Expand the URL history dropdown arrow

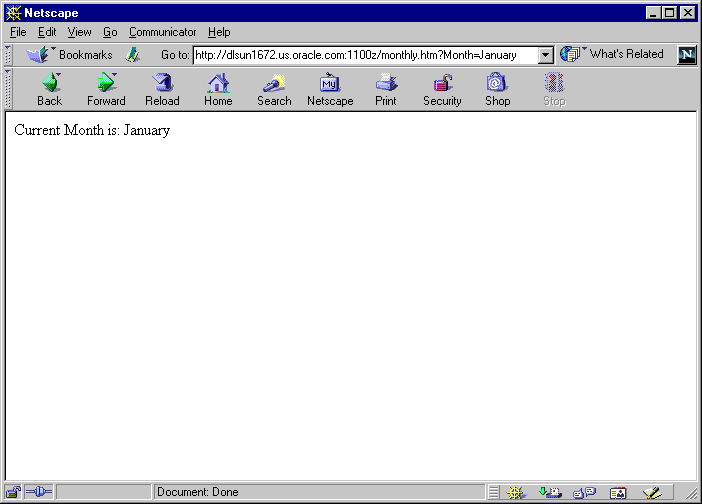545,55
